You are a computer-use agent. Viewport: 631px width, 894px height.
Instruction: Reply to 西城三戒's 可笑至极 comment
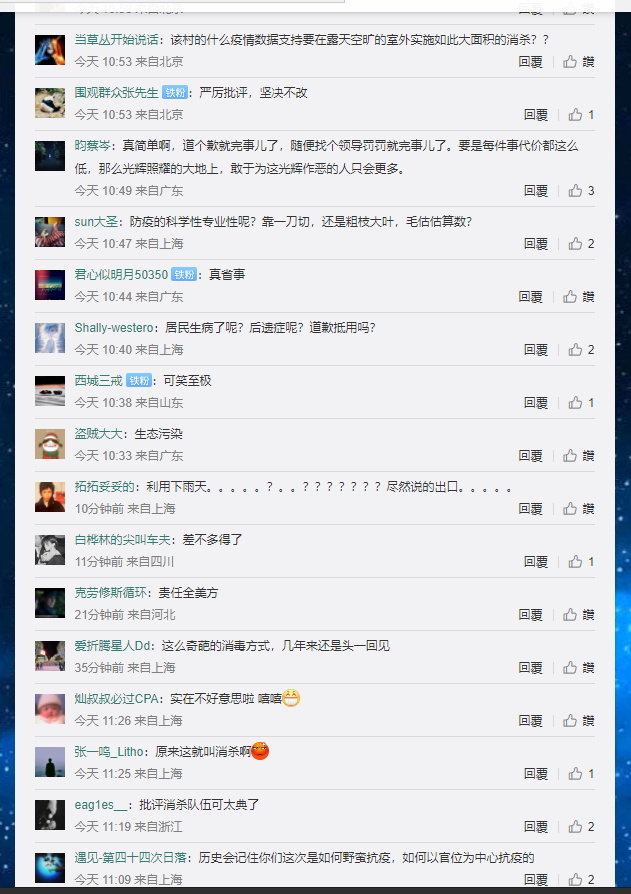pyautogui.click(x=536, y=403)
